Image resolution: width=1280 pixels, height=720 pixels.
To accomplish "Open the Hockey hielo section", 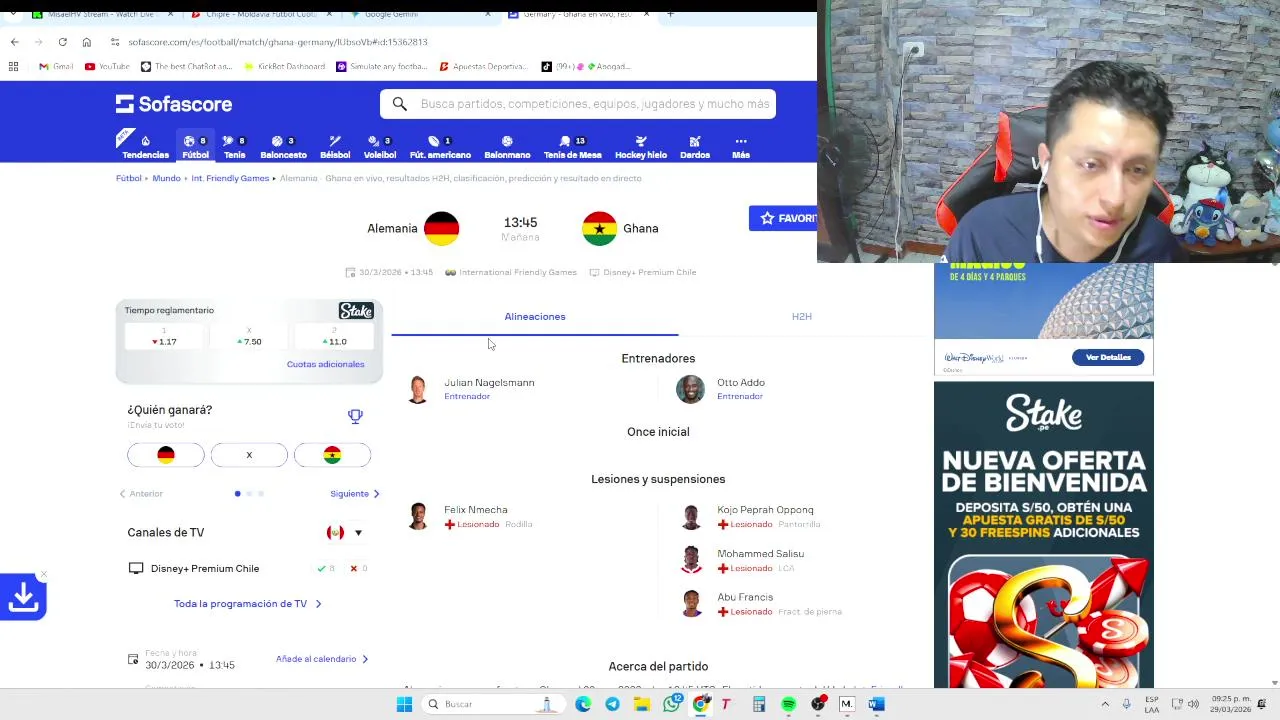I will (x=640, y=147).
